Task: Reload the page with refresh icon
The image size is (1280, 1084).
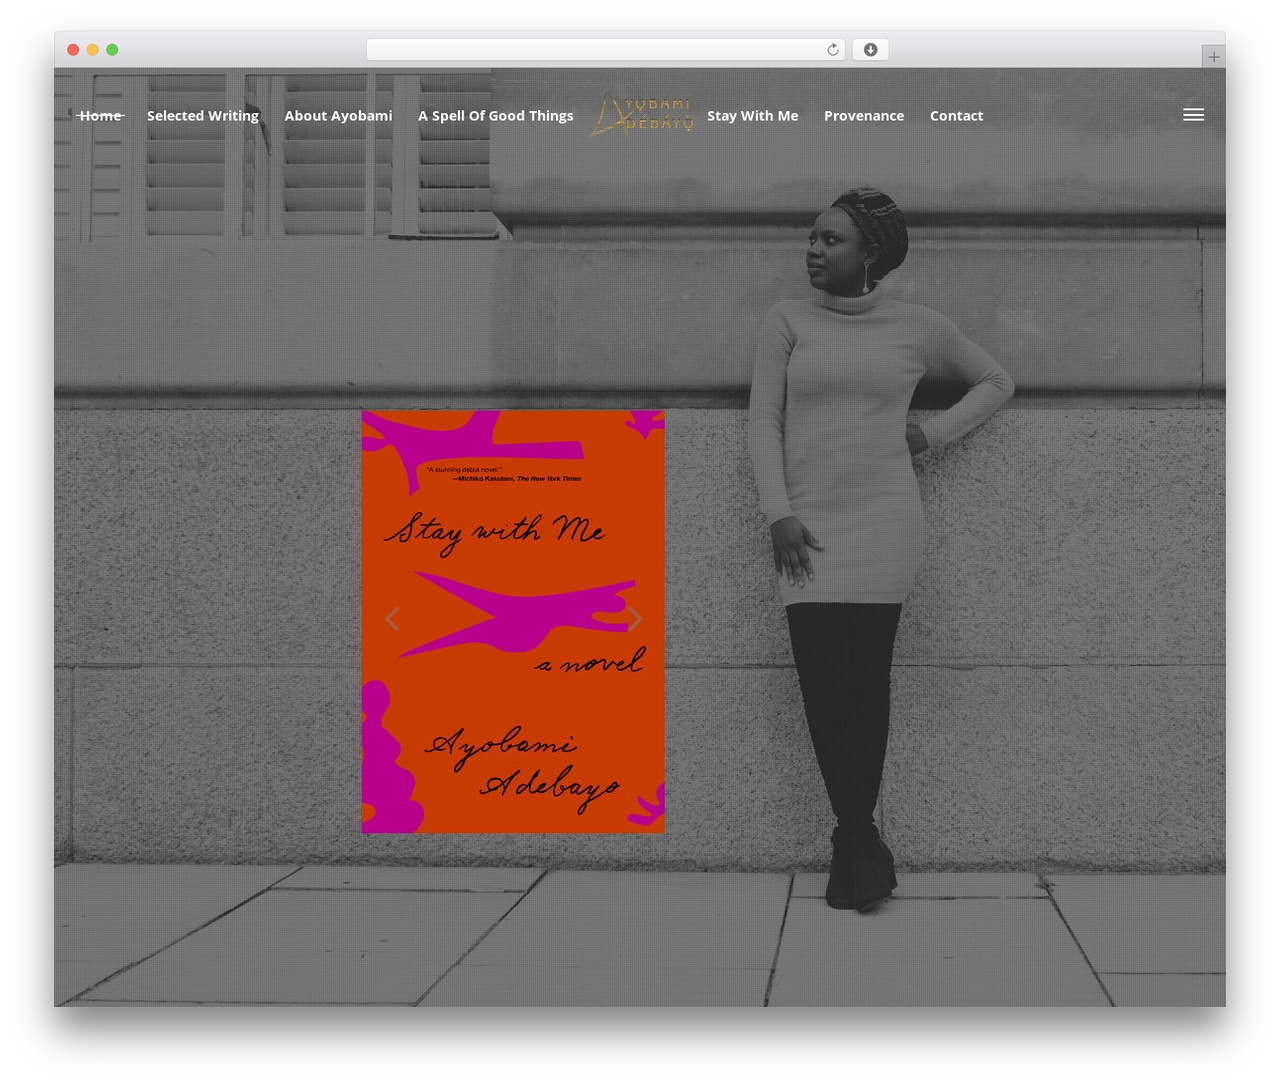Action: [x=832, y=50]
